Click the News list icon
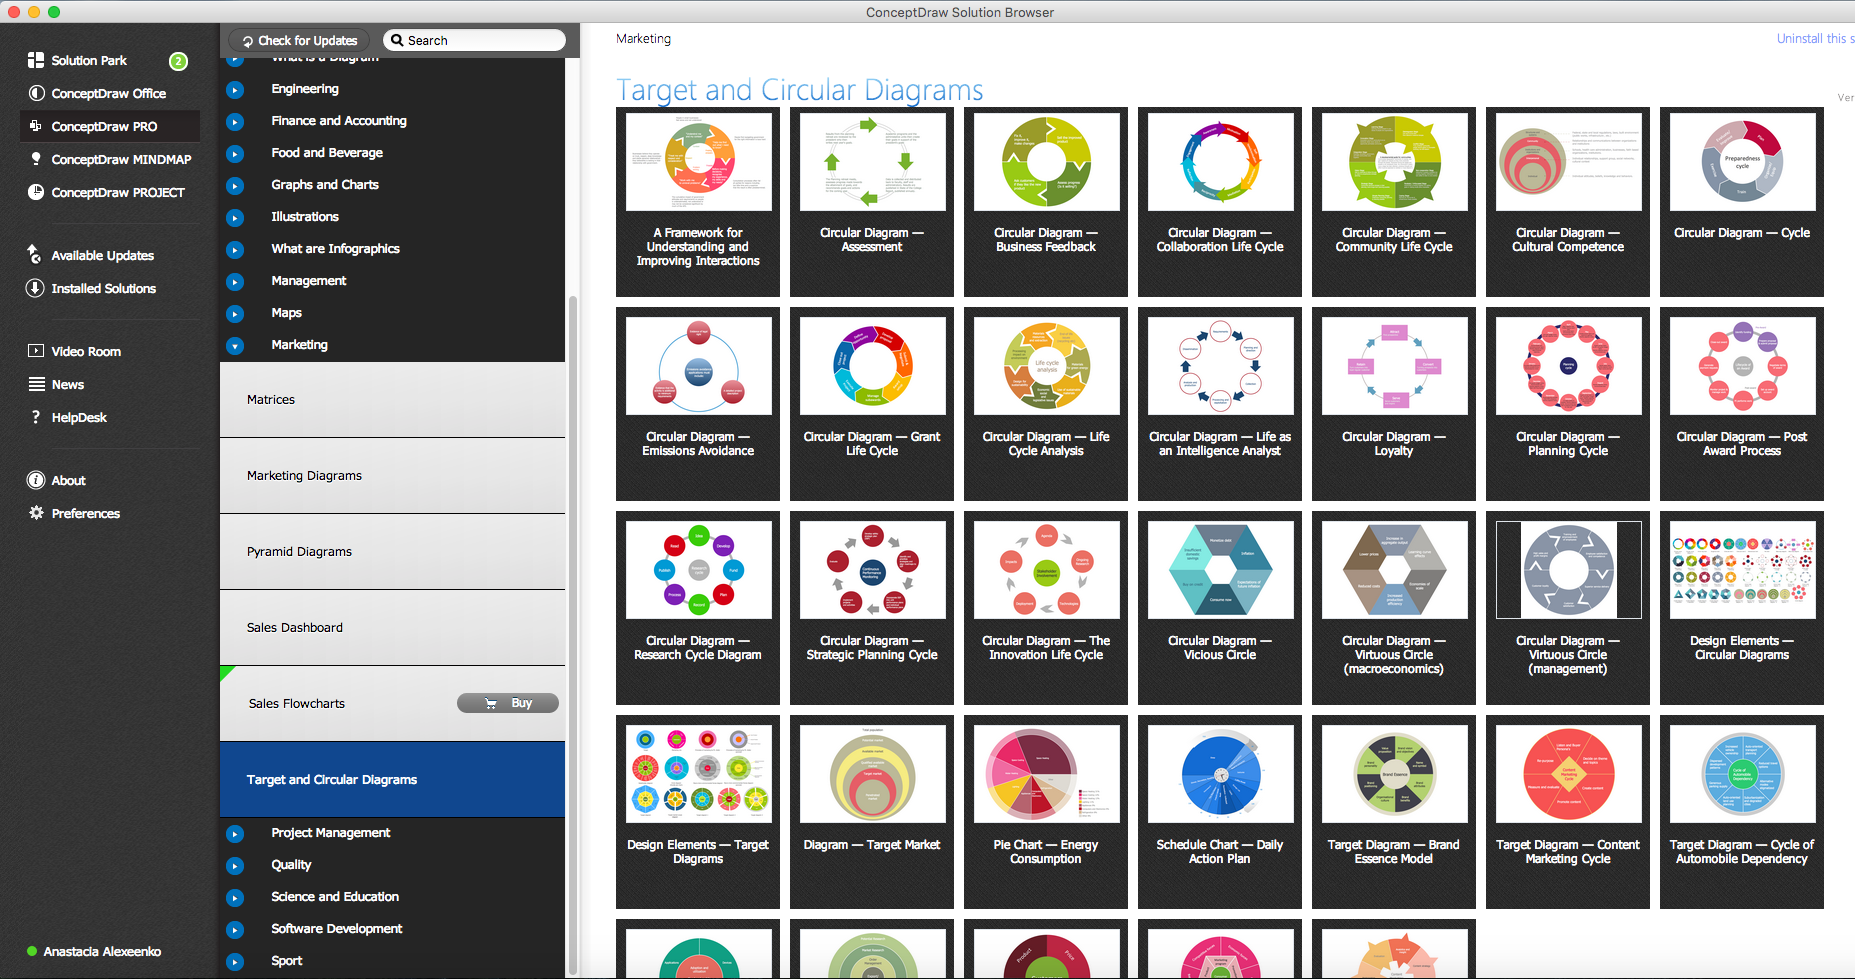Viewport: 1855px width, 979px height. point(36,384)
